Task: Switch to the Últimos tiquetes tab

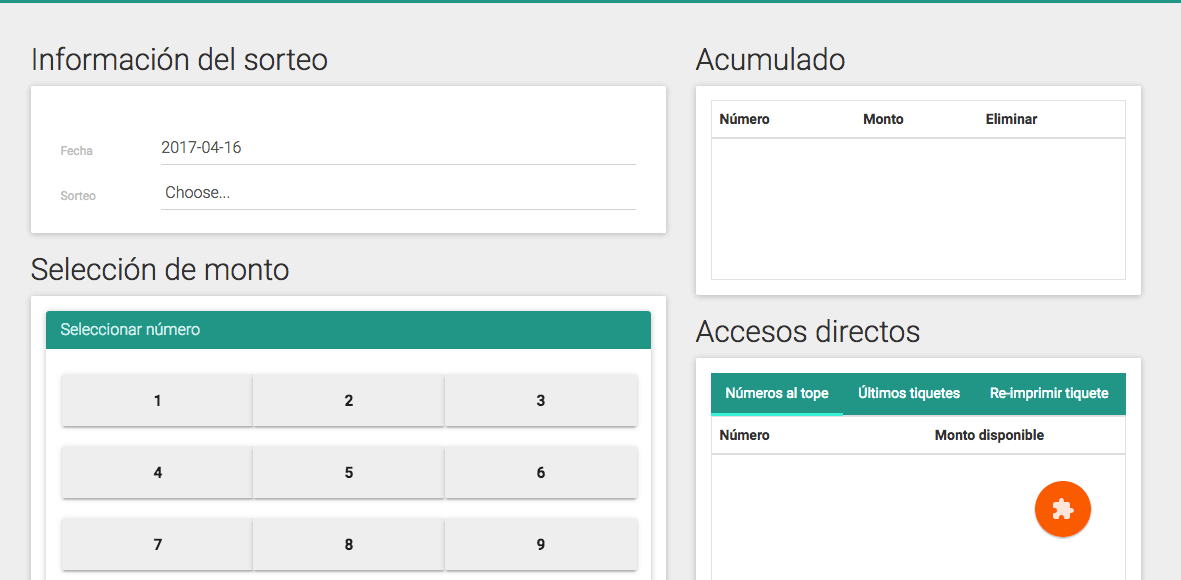Action: pos(908,394)
